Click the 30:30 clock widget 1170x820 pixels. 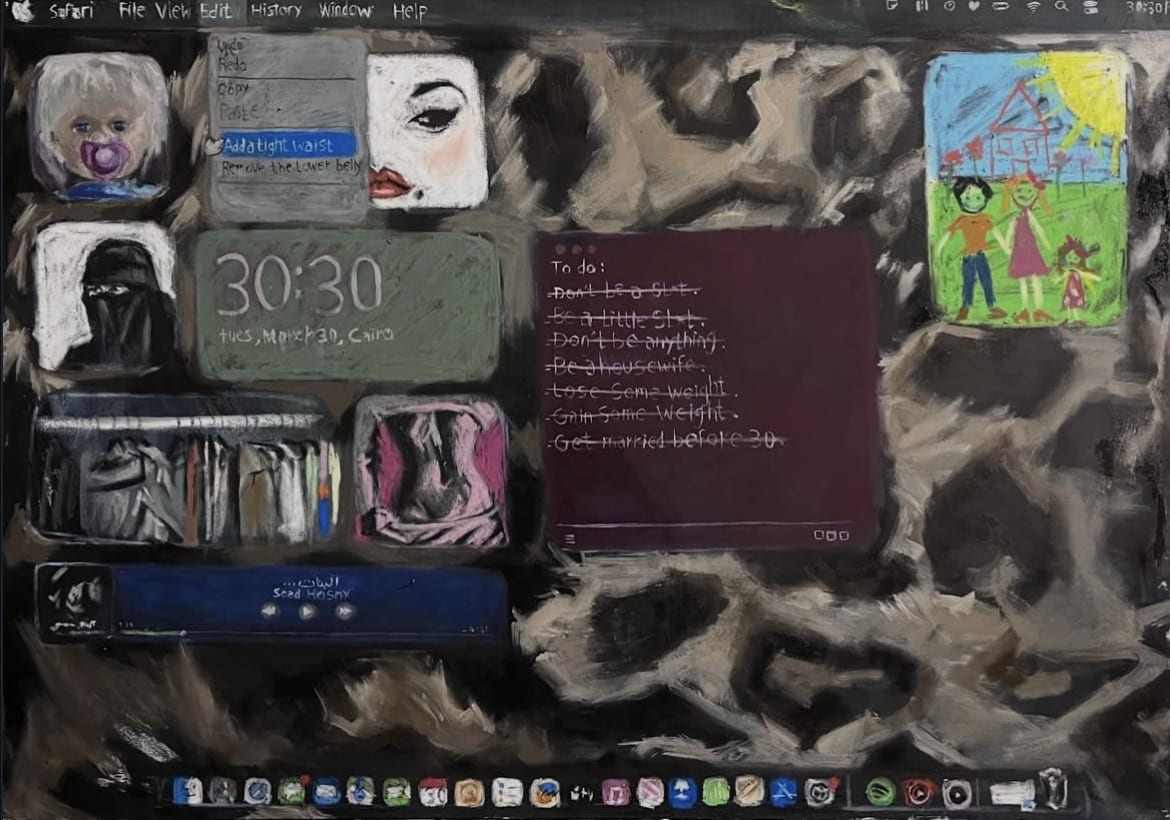(347, 306)
